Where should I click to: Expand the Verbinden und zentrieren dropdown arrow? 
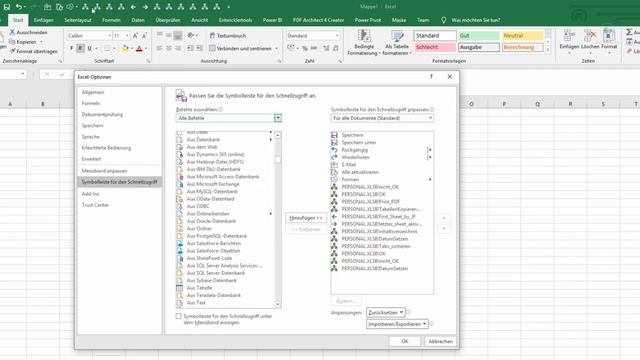pos(277,49)
